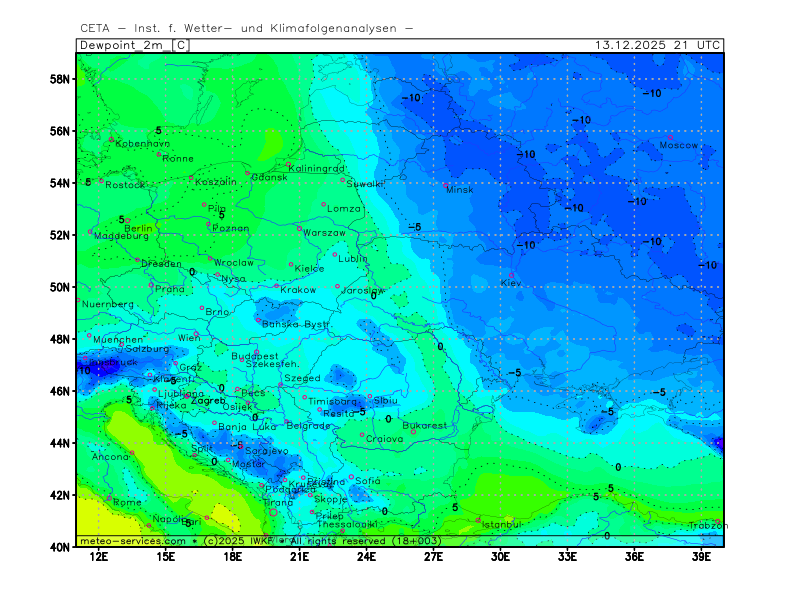Pick the Warszaw city marker
Viewport: 800px width, 600px height.
[x=299, y=228]
